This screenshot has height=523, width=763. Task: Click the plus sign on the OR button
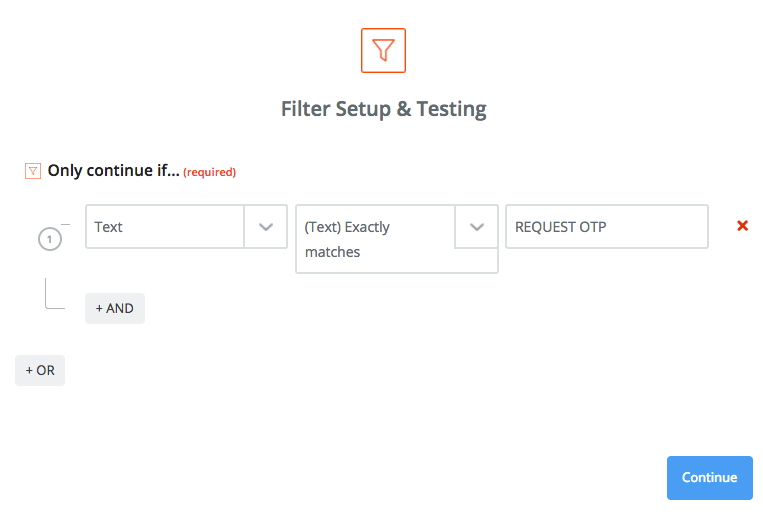click(x=29, y=370)
